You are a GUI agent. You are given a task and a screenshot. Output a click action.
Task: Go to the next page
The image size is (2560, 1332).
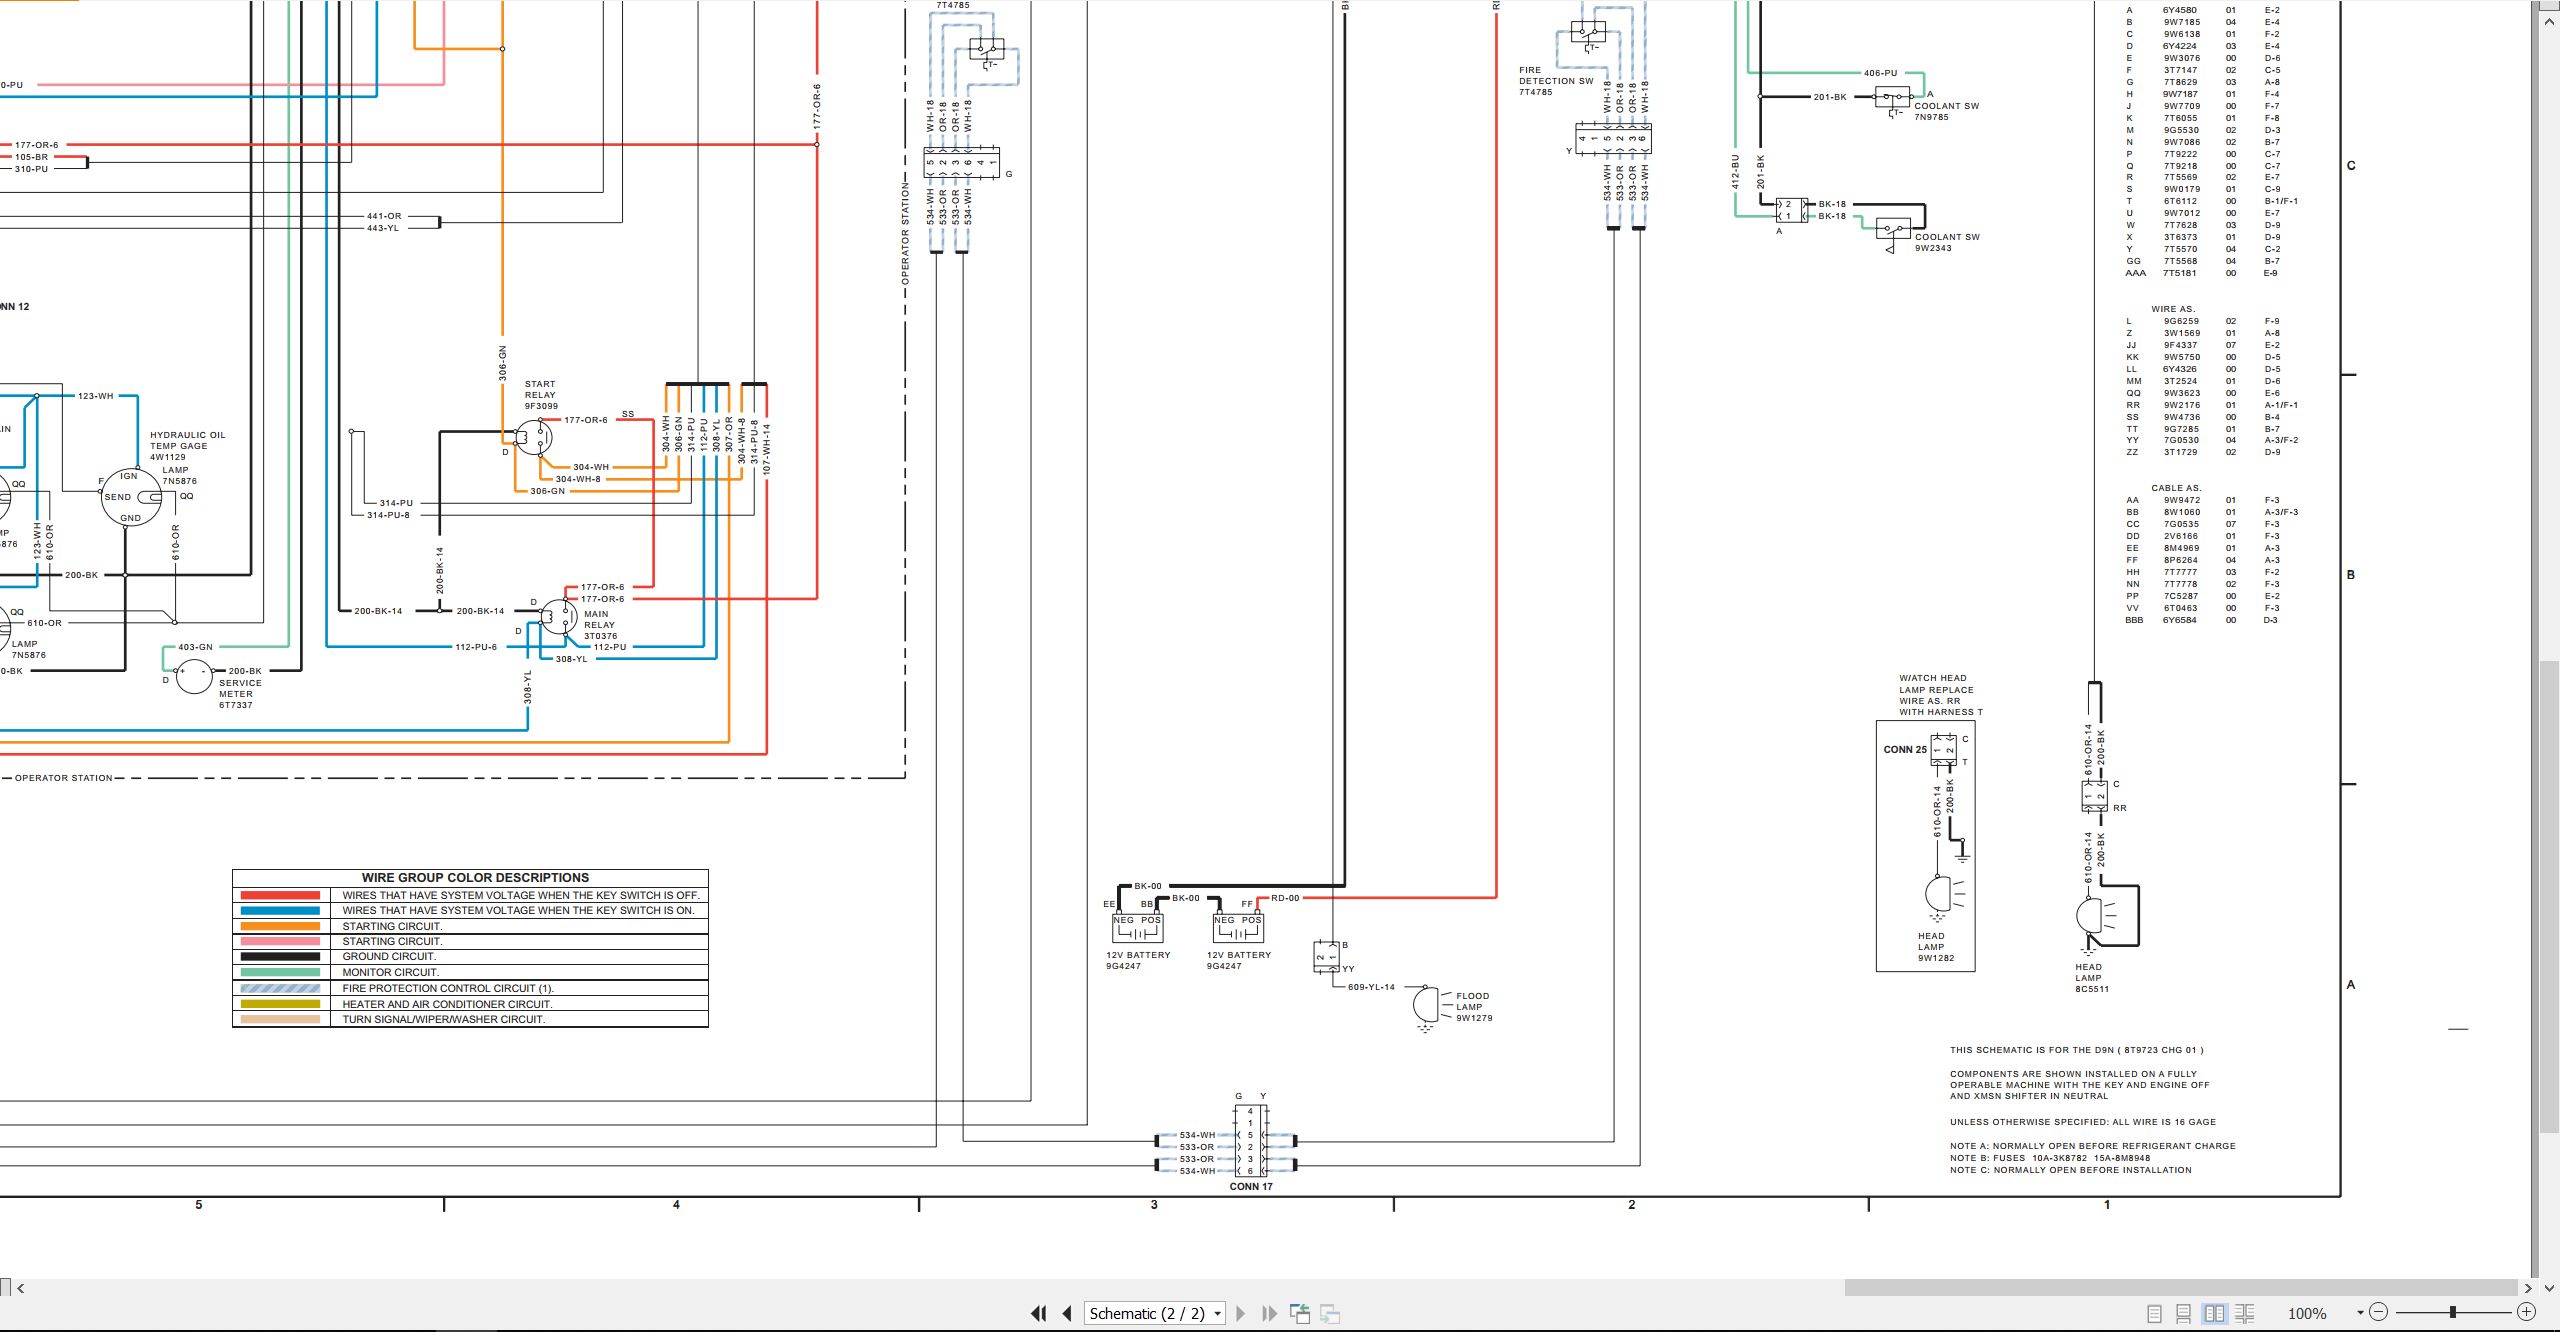[1241, 1313]
